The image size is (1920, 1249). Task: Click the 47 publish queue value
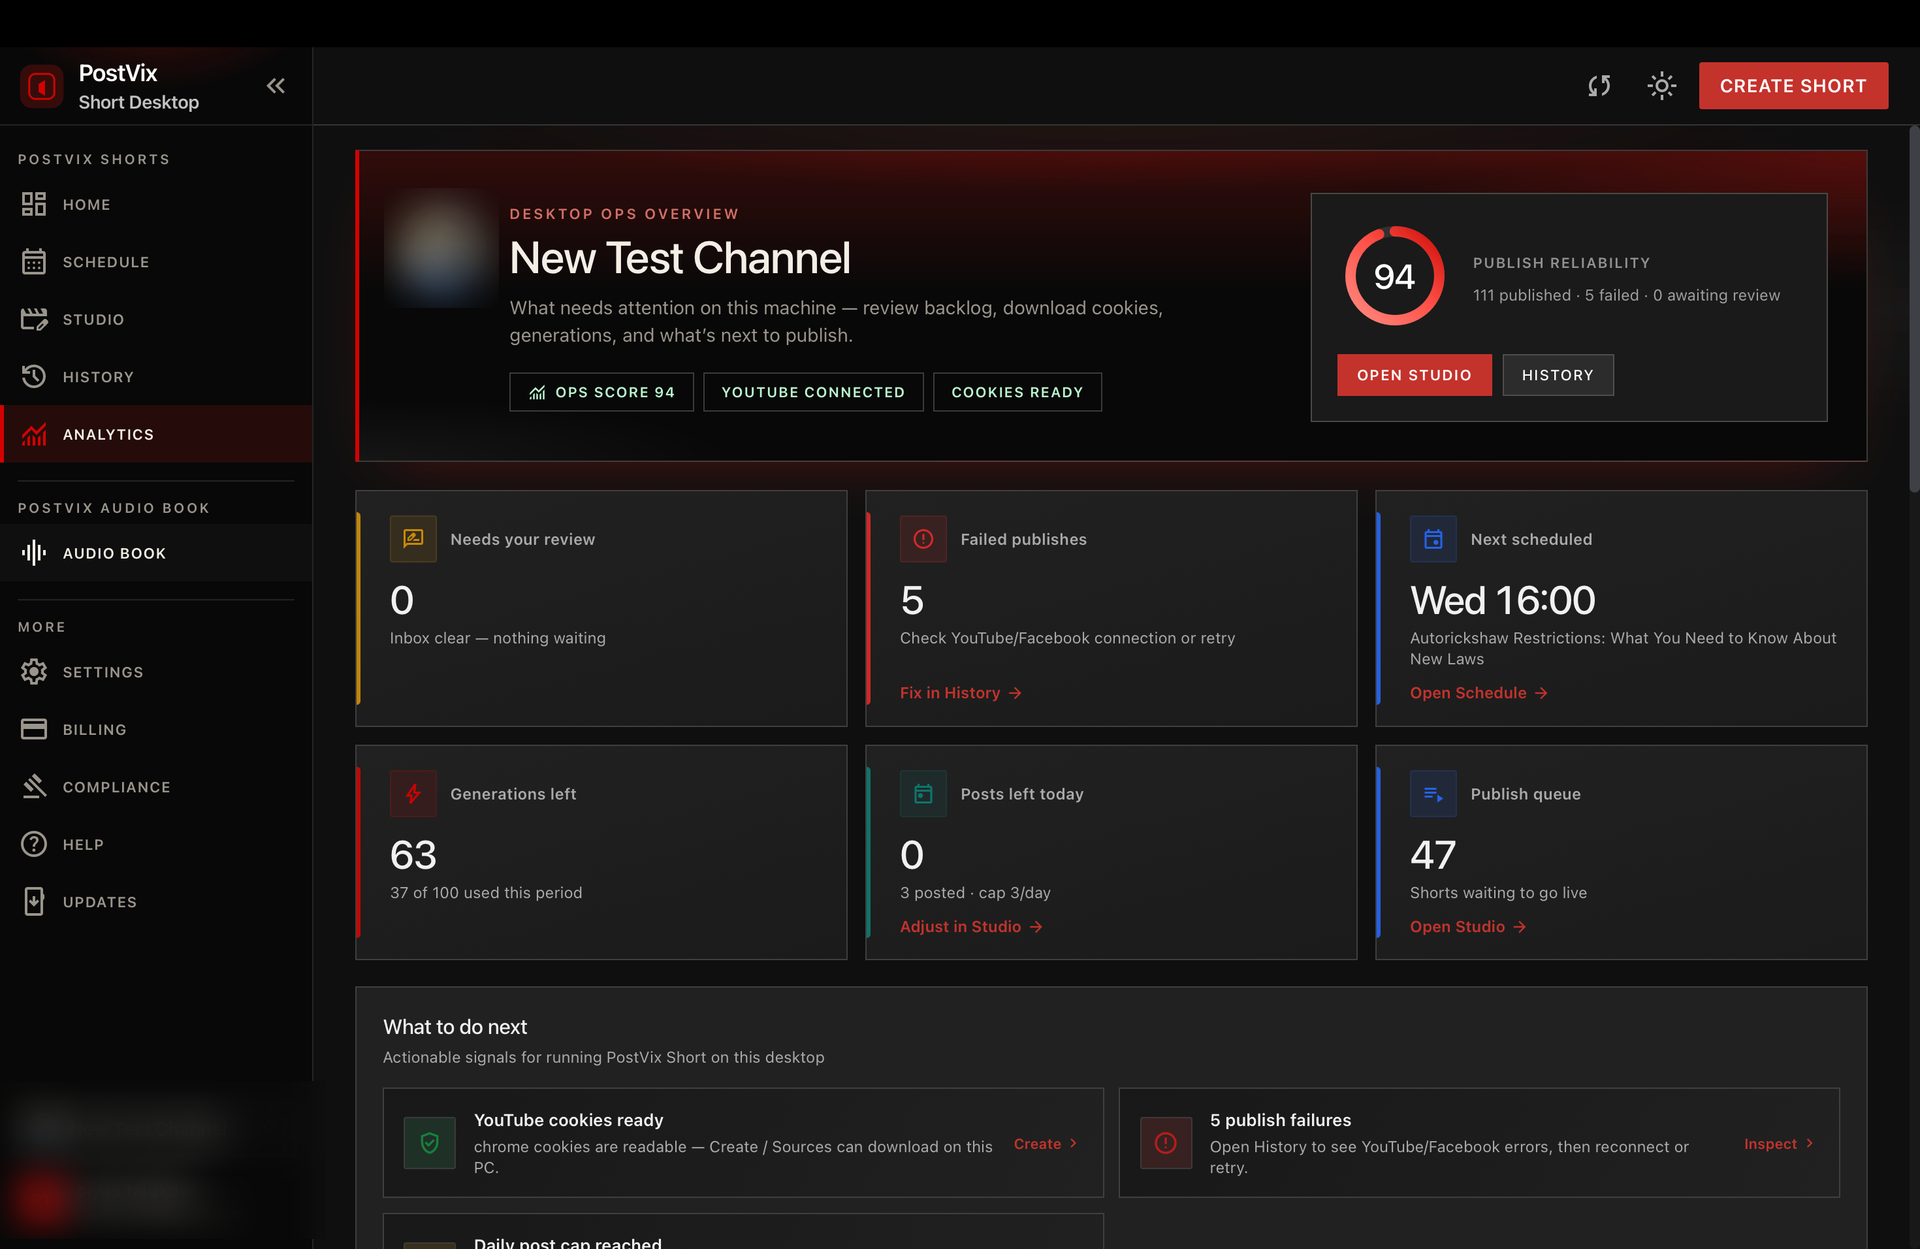(1433, 855)
